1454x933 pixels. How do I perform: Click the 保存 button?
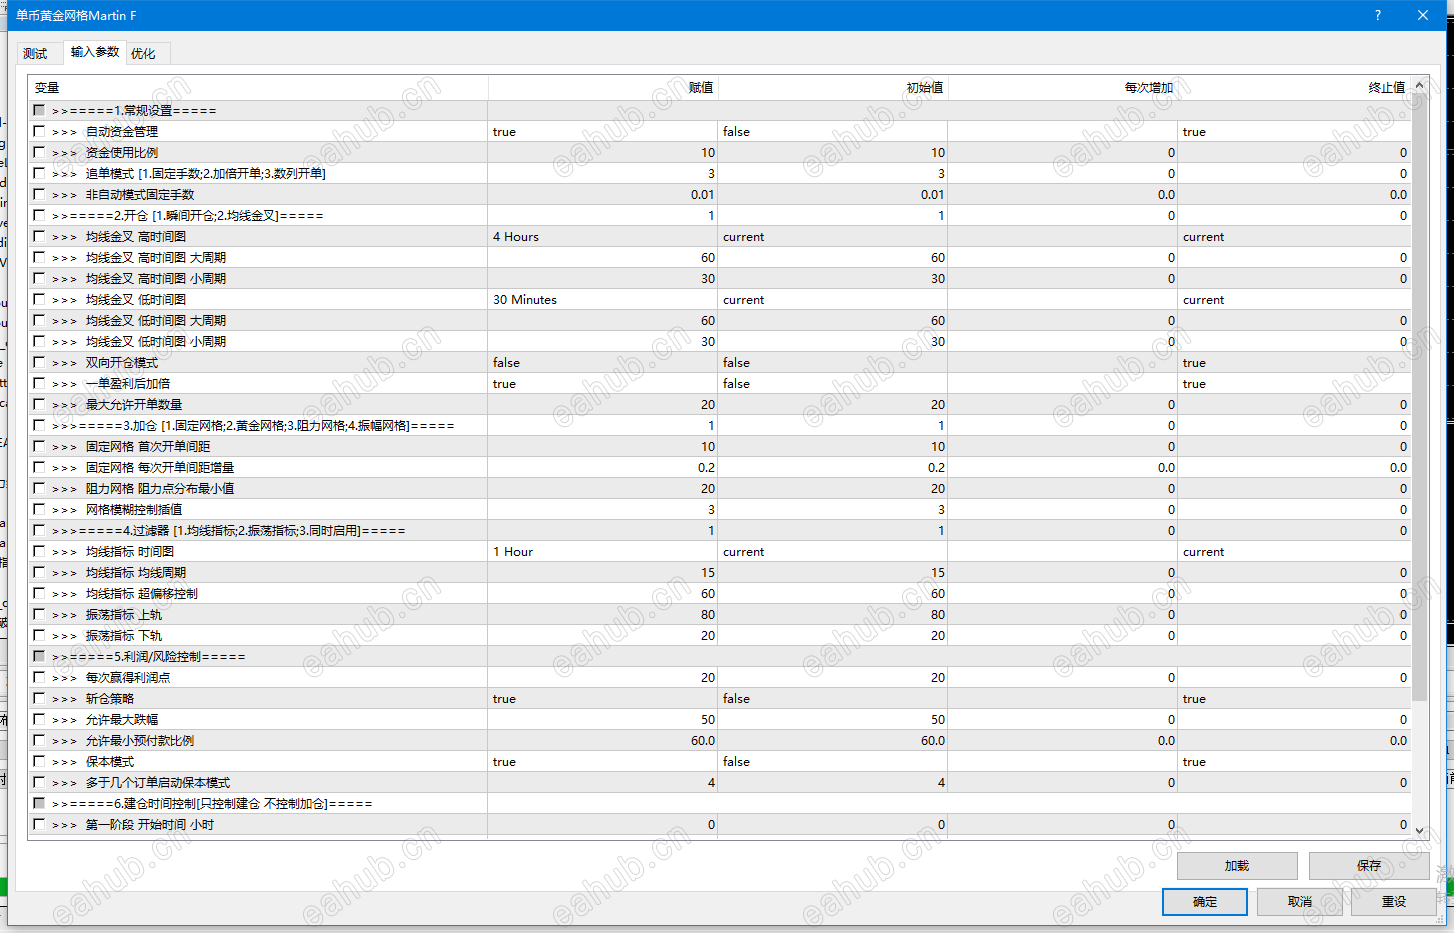pyautogui.click(x=1369, y=866)
